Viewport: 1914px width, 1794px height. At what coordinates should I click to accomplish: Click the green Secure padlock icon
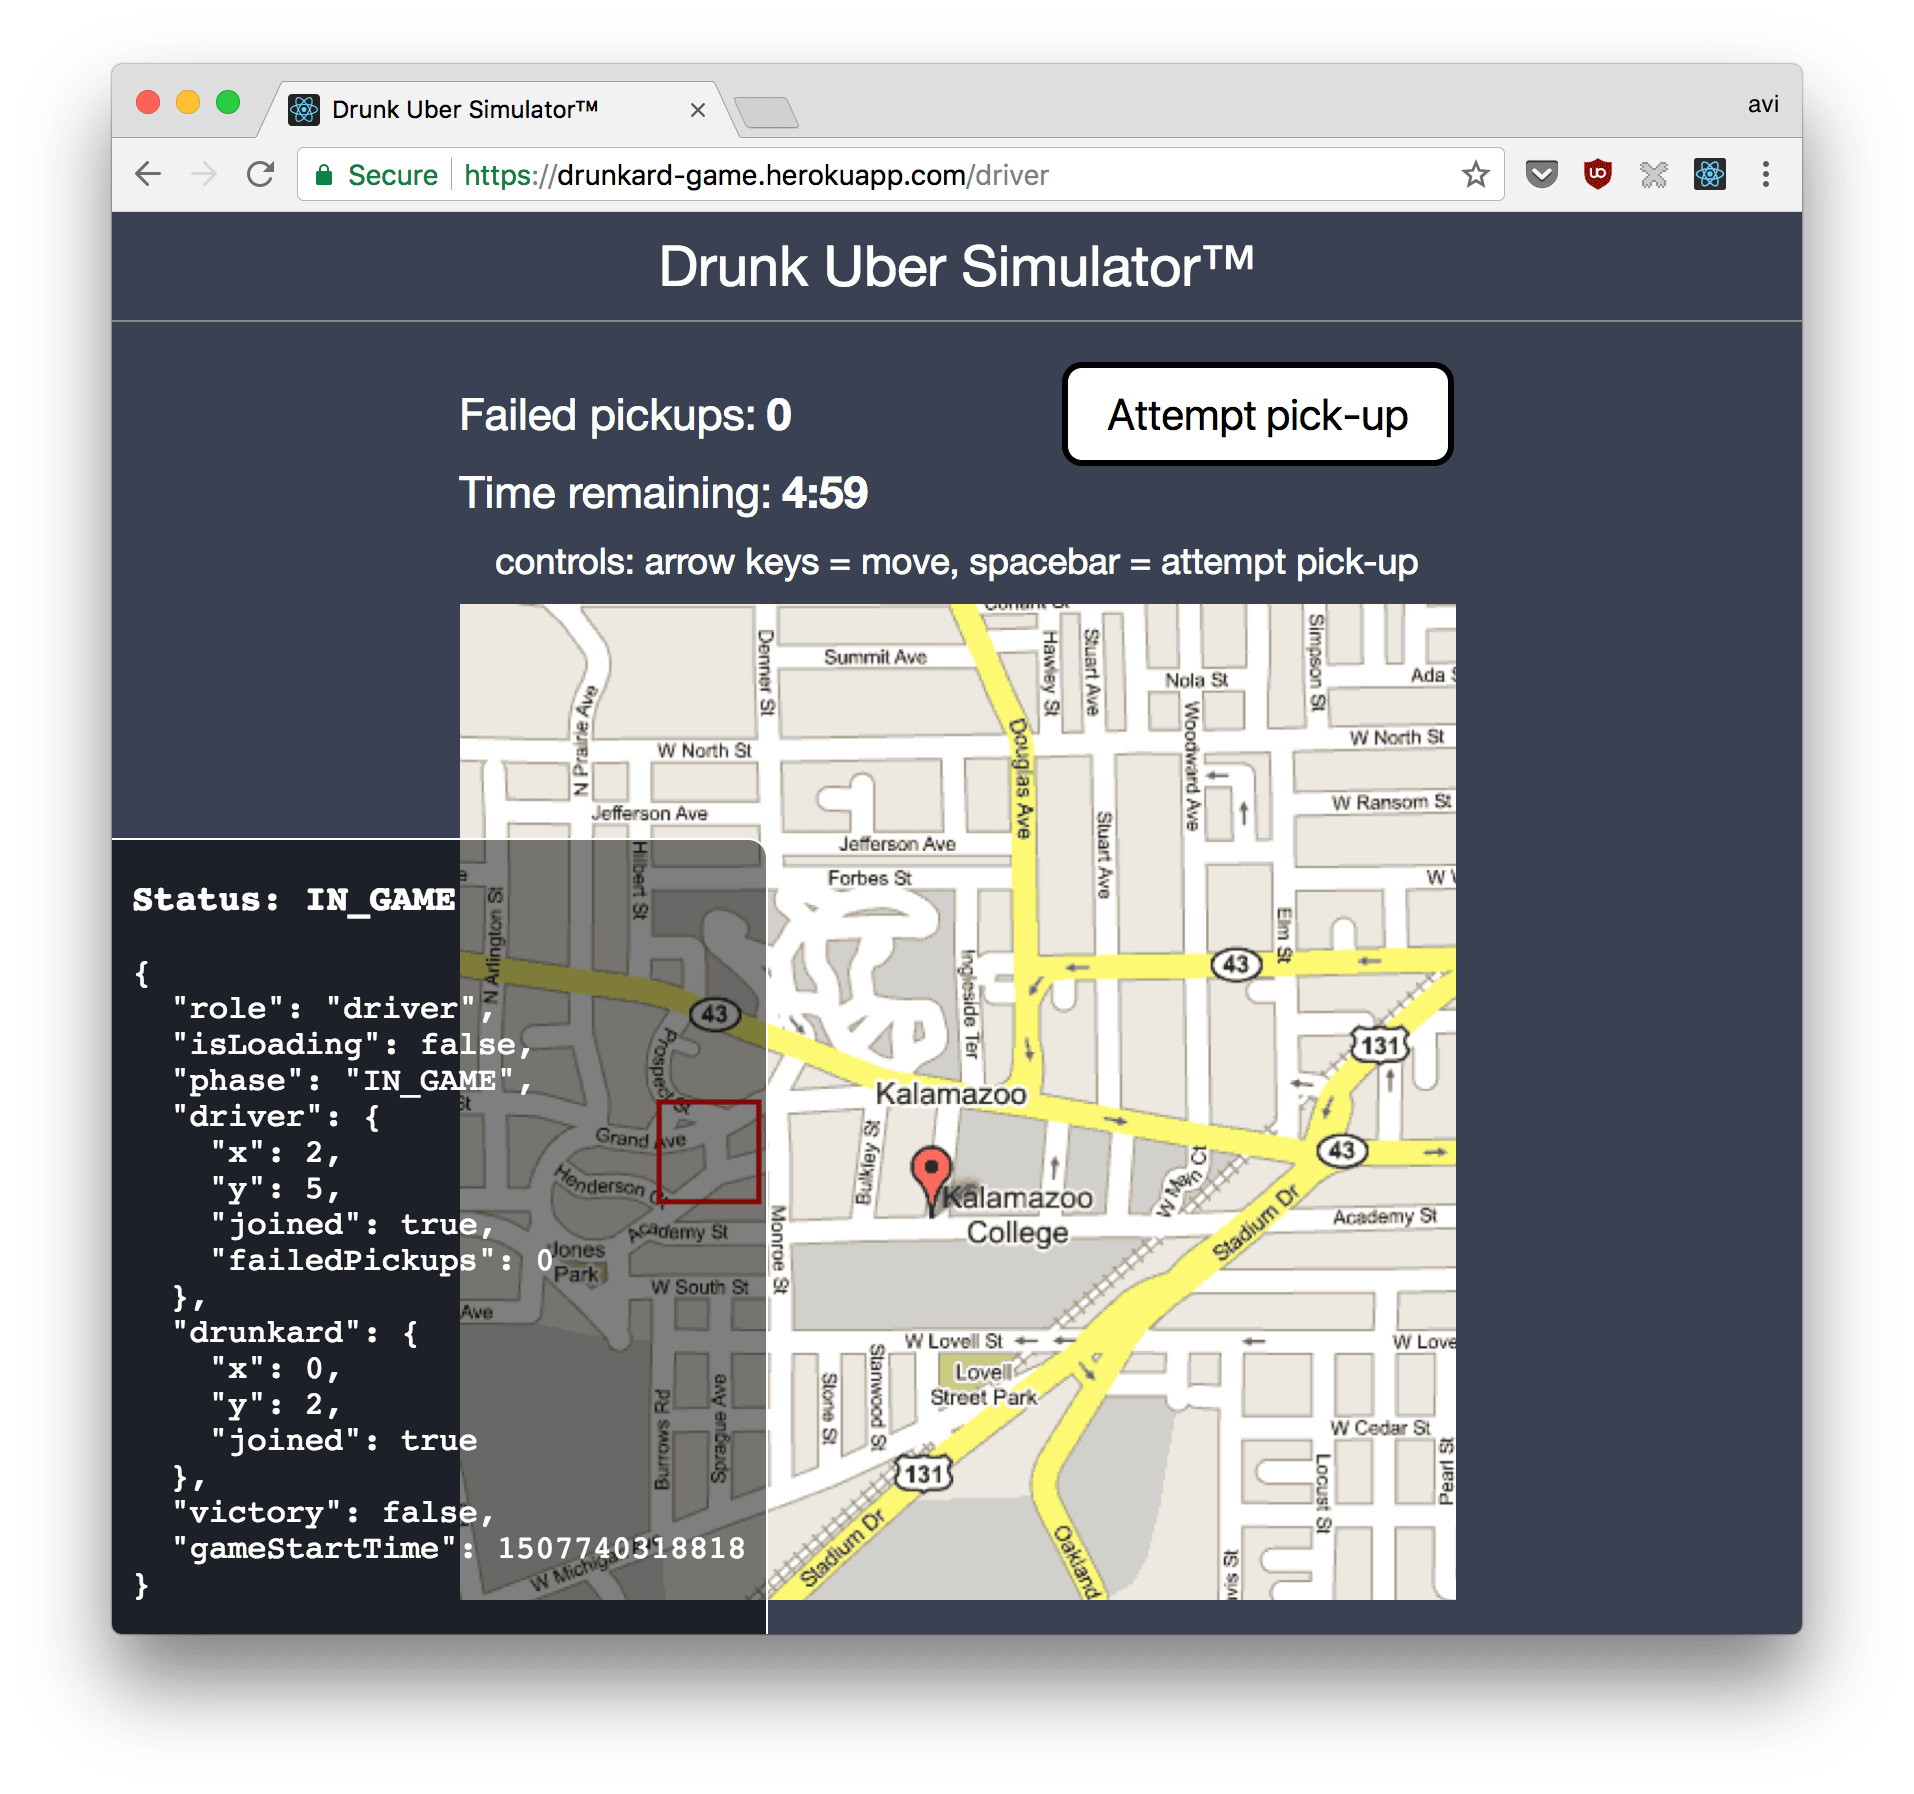coord(324,175)
